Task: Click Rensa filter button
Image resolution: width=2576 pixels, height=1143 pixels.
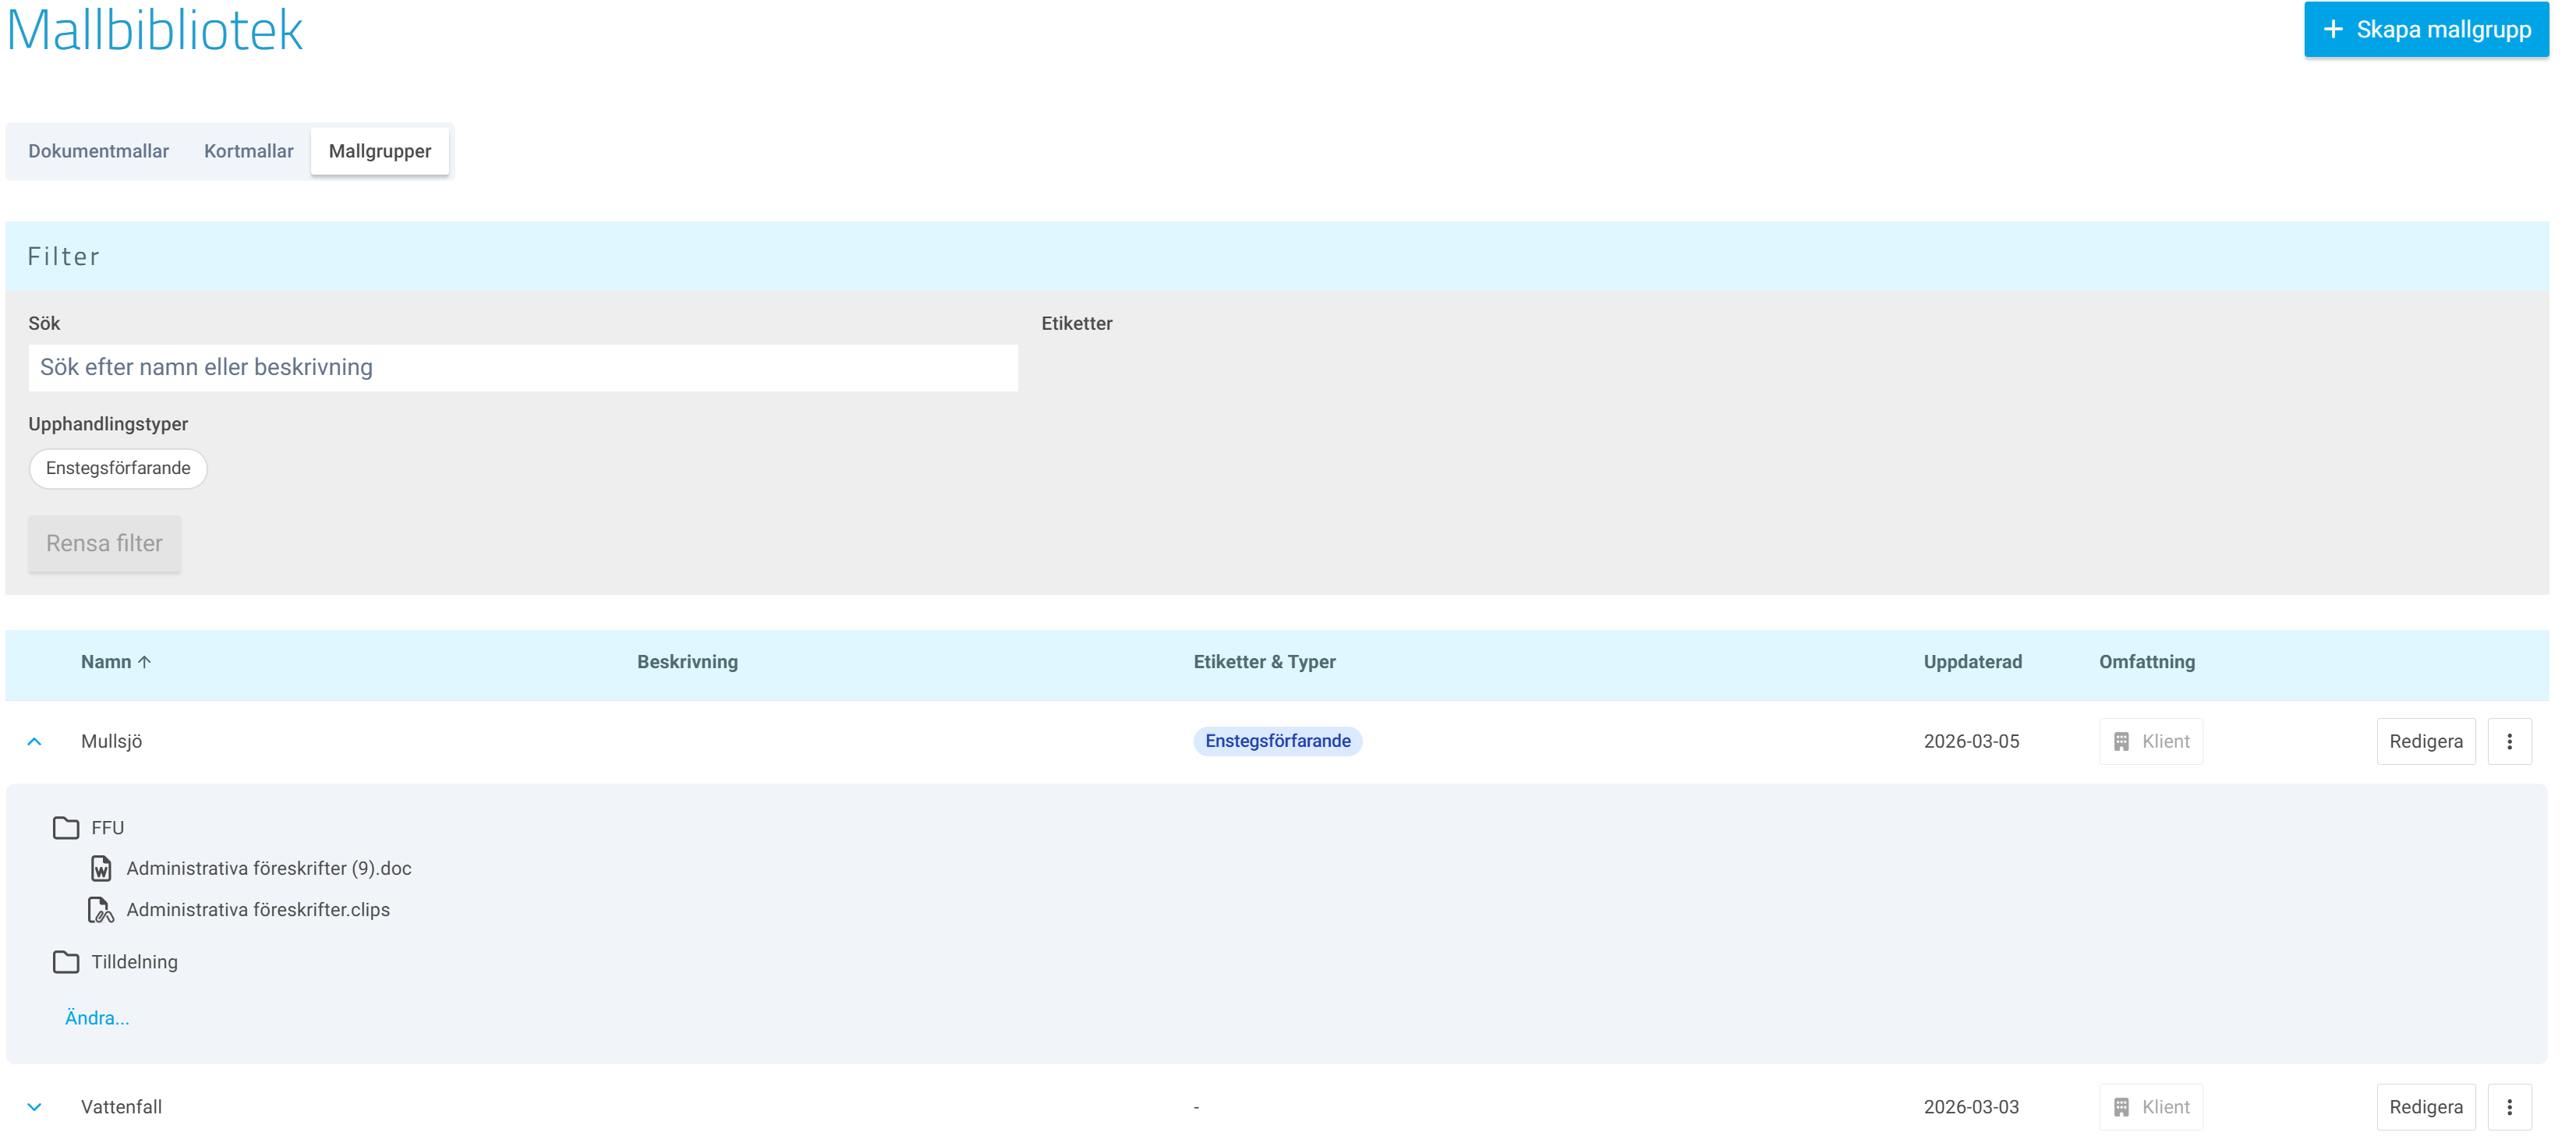Action: (x=104, y=543)
